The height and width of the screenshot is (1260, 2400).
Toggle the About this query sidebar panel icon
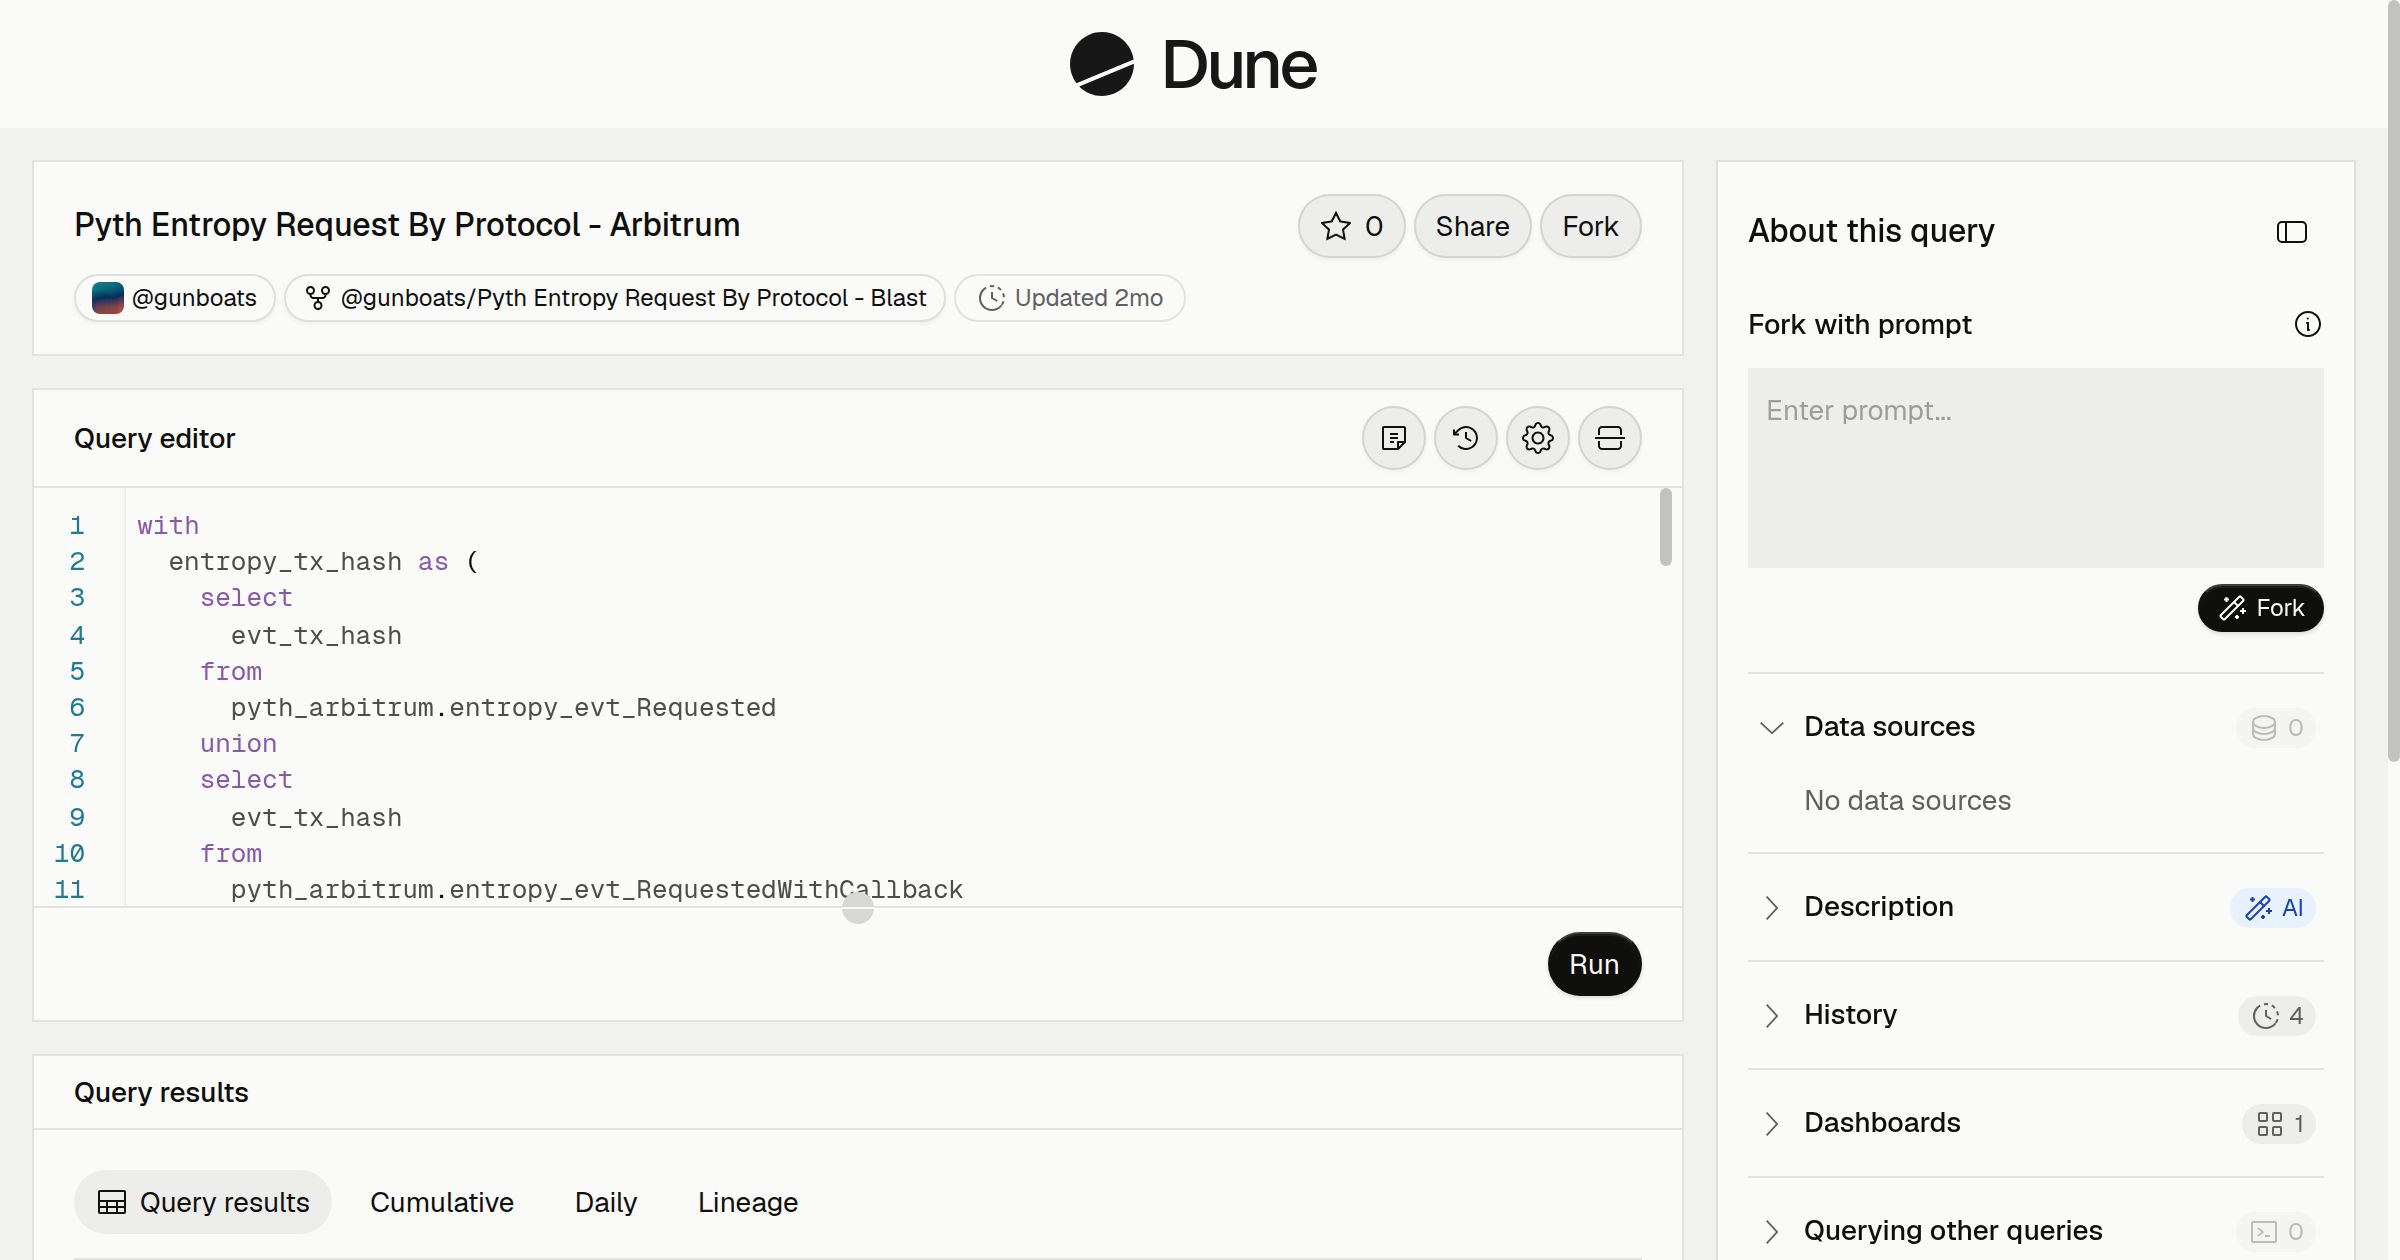2291,232
